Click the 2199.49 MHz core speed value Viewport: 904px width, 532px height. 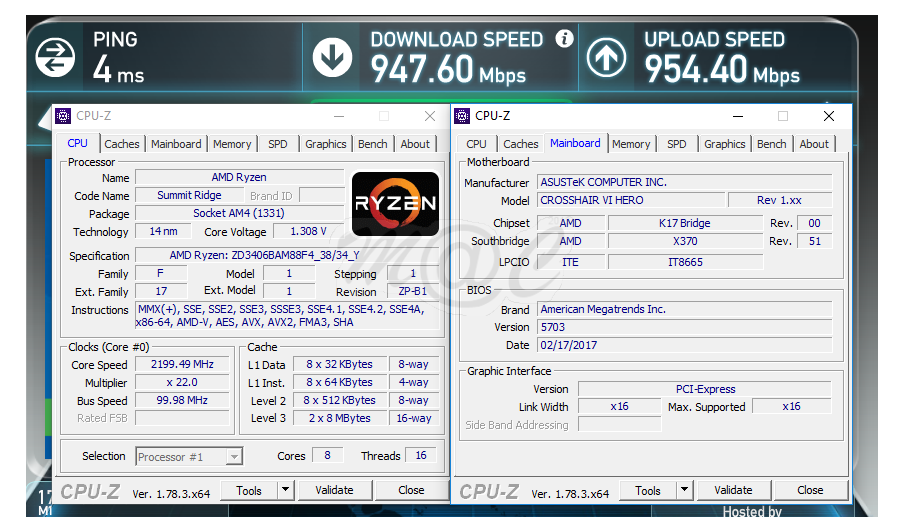tap(182, 364)
